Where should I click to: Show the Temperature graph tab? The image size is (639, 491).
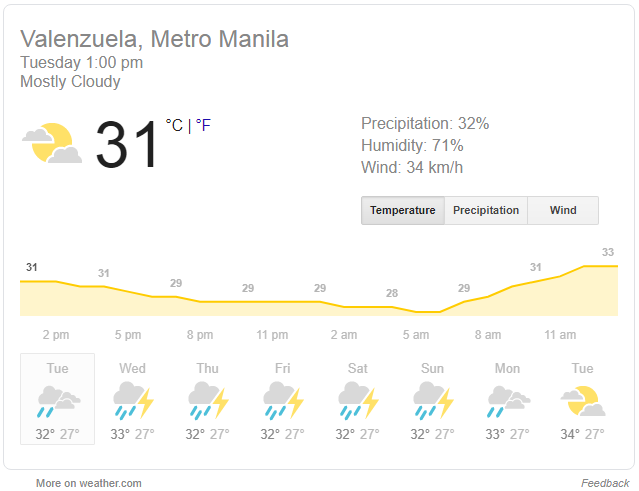click(x=403, y=210)
